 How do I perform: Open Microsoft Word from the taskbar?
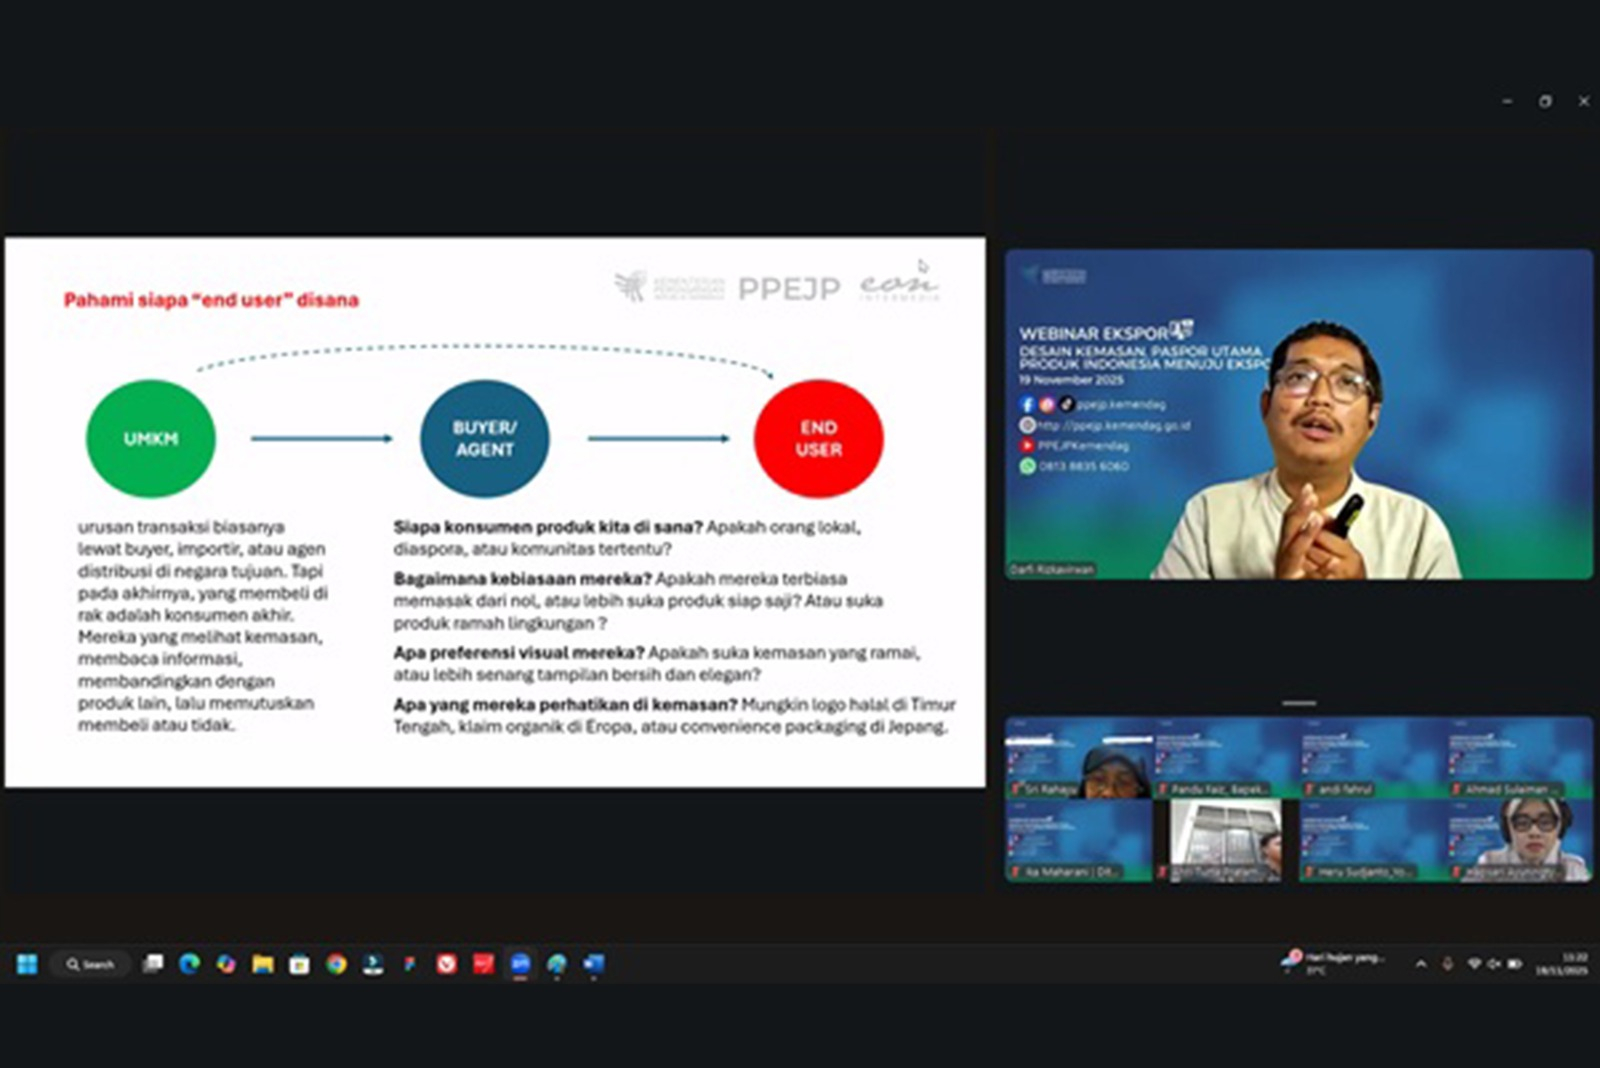[x=594, y=964]
